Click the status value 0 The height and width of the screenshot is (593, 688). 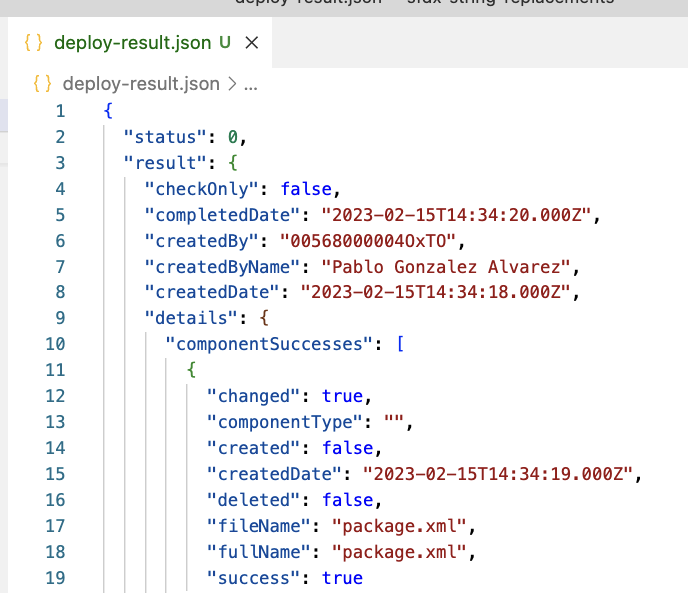(233, 137)
